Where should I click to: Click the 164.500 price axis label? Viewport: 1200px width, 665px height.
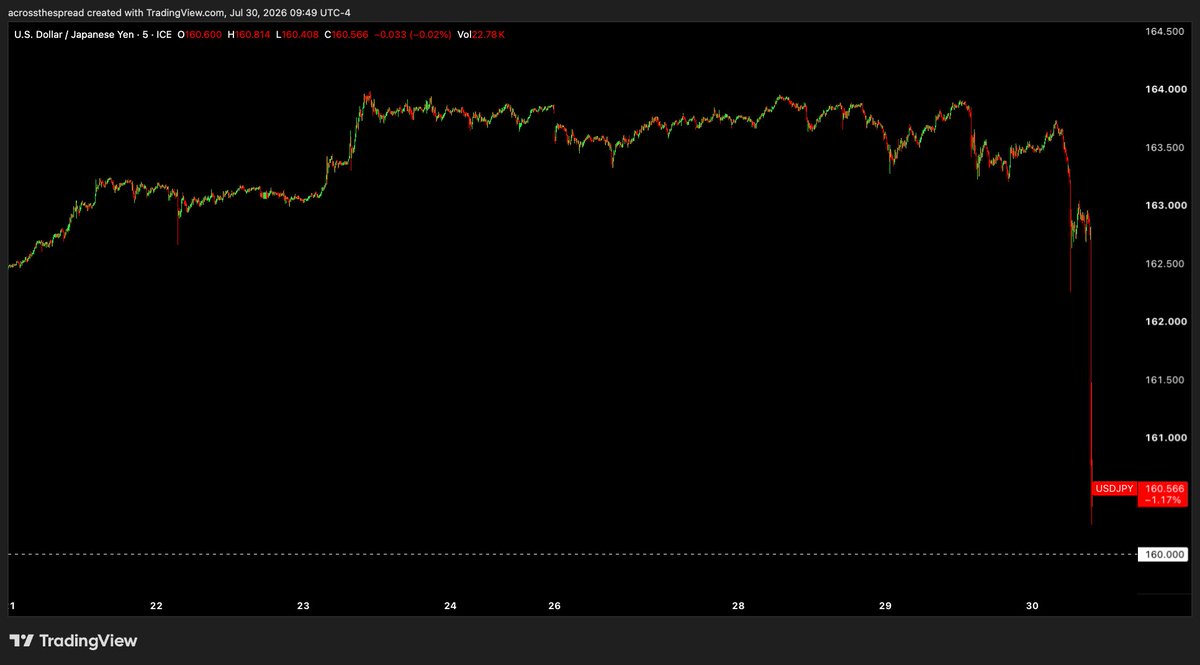[1164, 32]
